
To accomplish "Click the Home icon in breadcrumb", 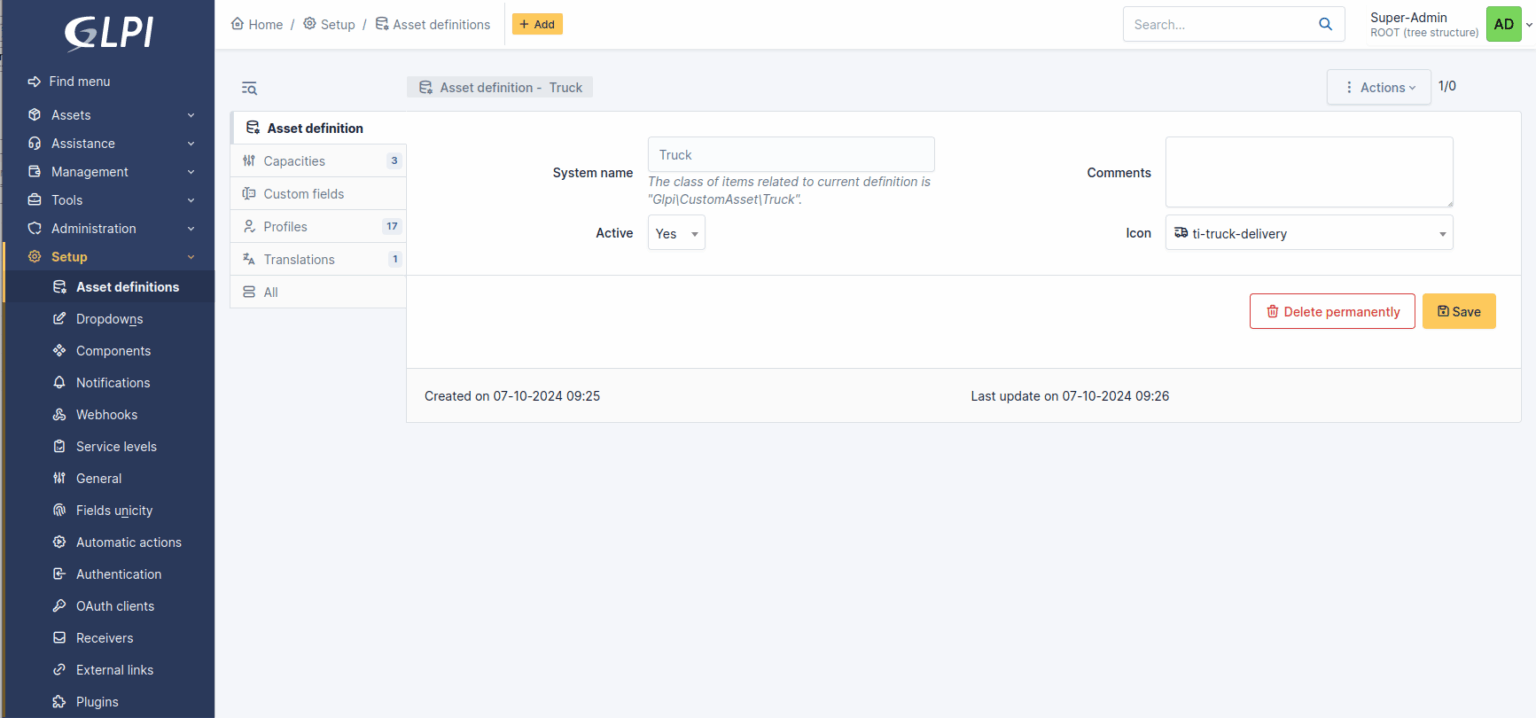I will (x=238, y=24).
